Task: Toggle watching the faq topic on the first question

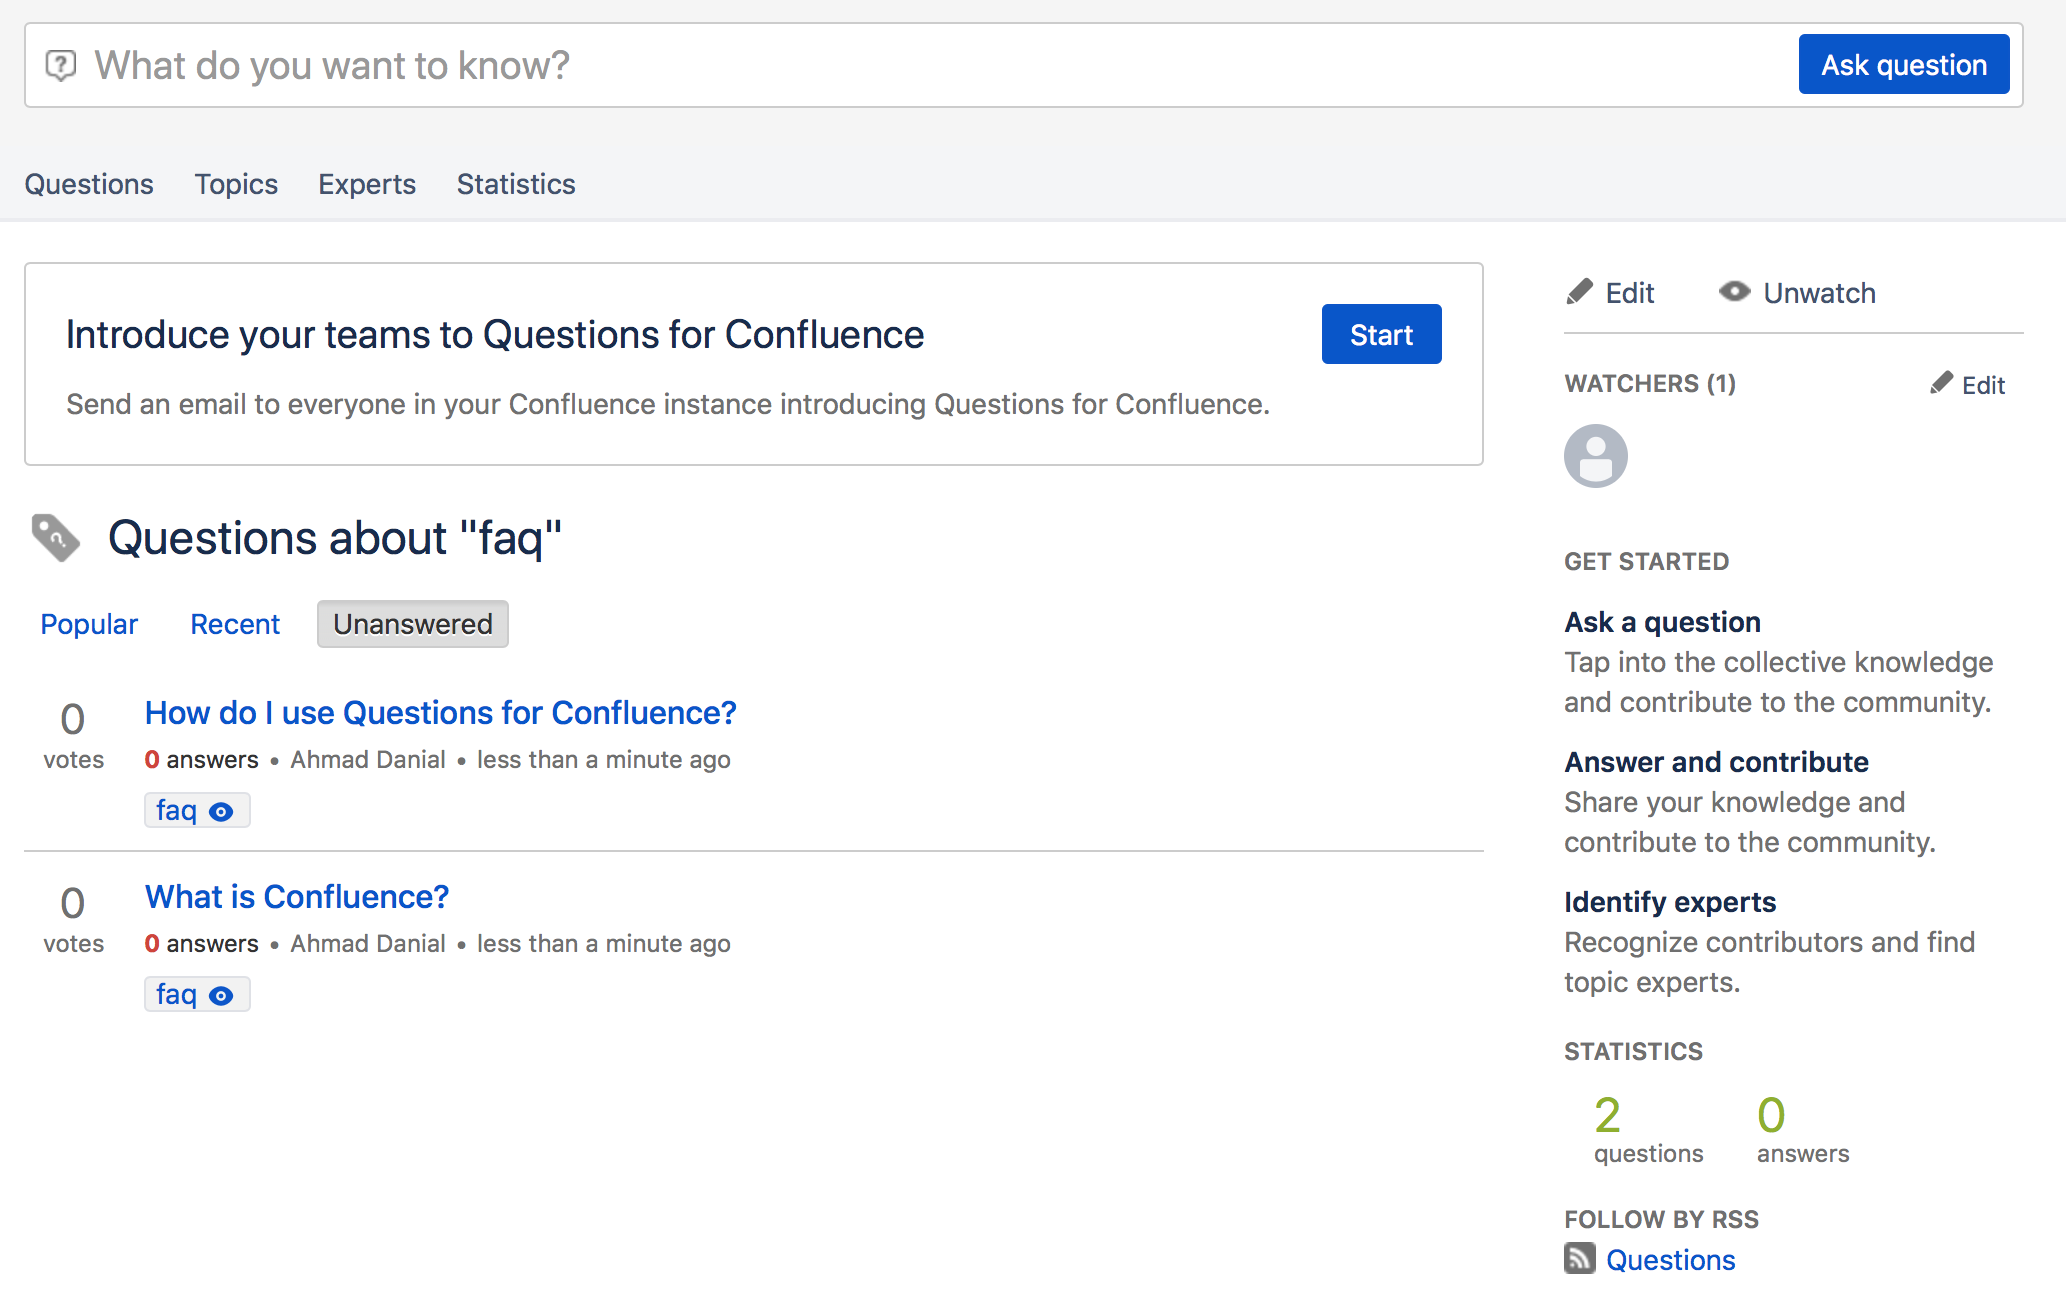Action: pos(222,810)
